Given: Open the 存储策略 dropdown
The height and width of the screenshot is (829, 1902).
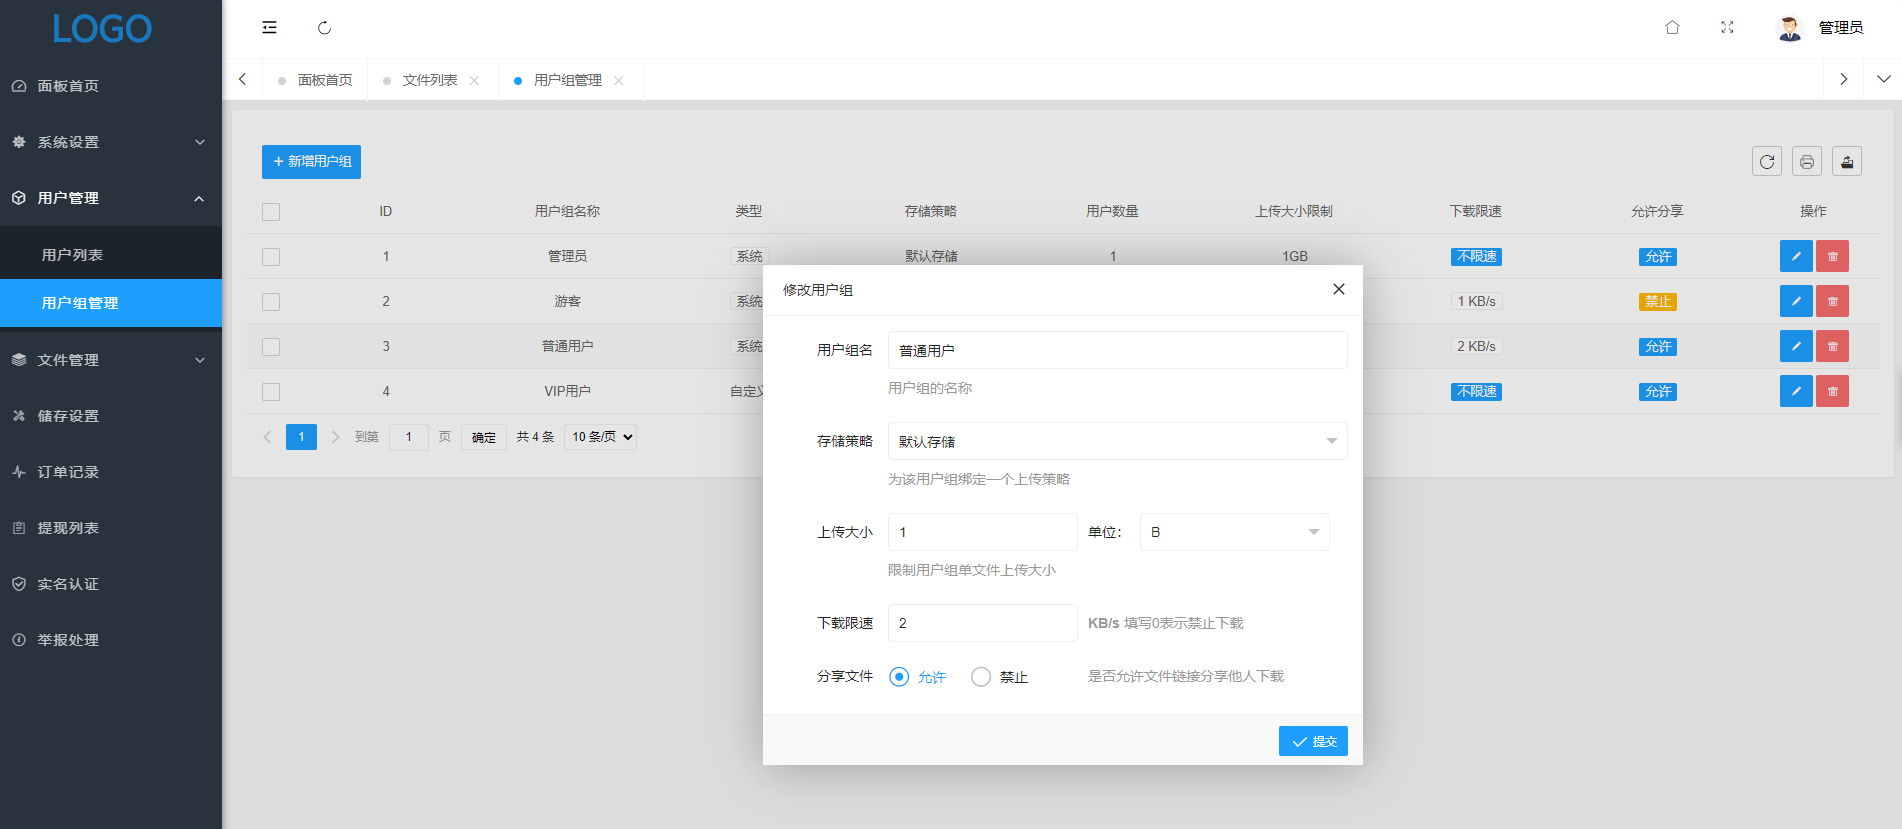Looking at the screenshot, I should click(1117, 442).
